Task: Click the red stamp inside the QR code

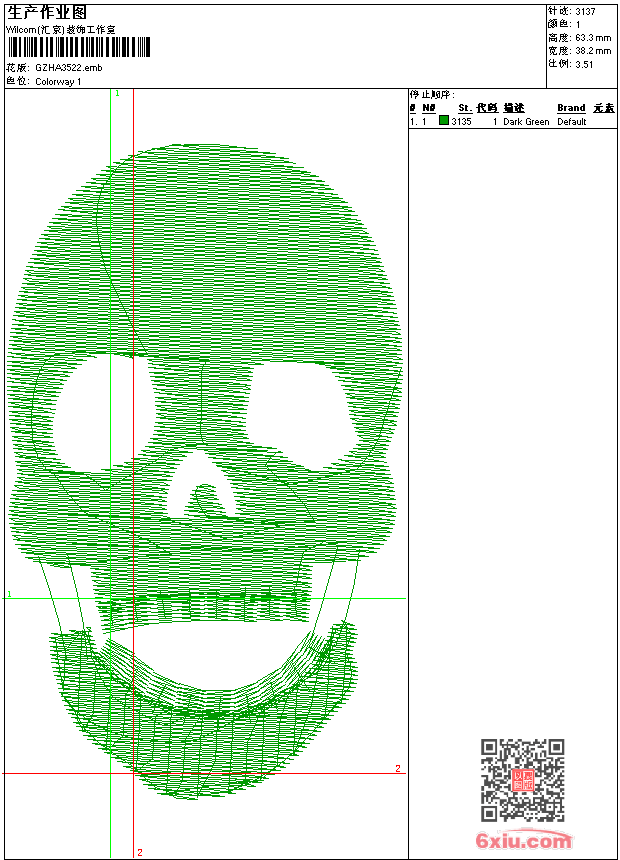Action: 522,781
